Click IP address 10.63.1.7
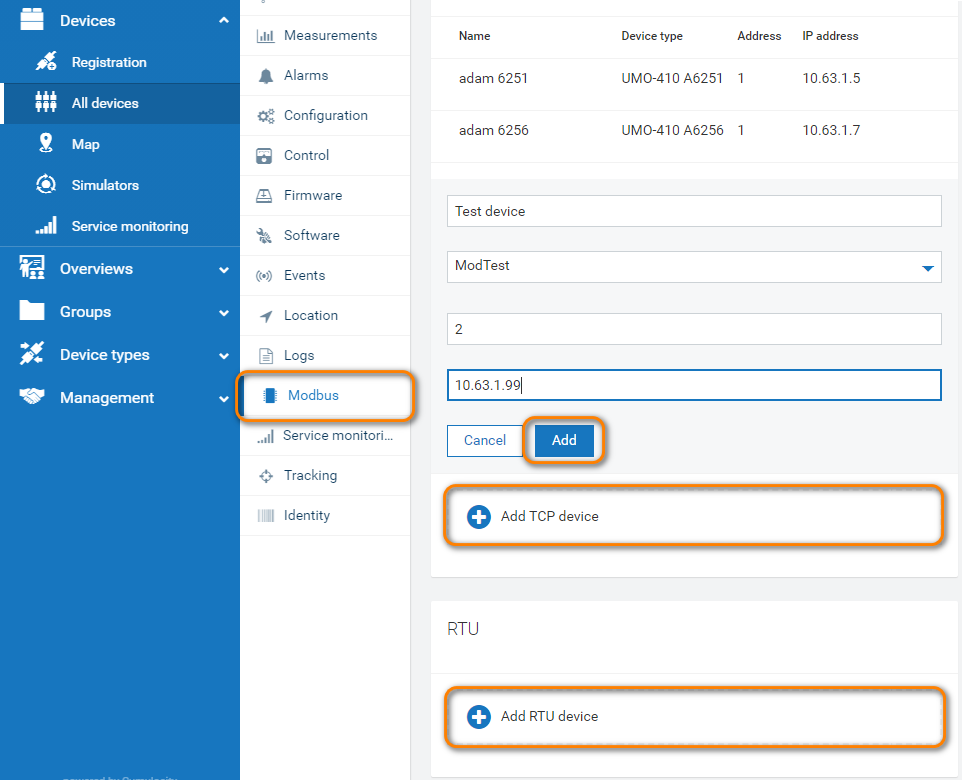This screenshot has height=780, width=963. tap(831, 130)
